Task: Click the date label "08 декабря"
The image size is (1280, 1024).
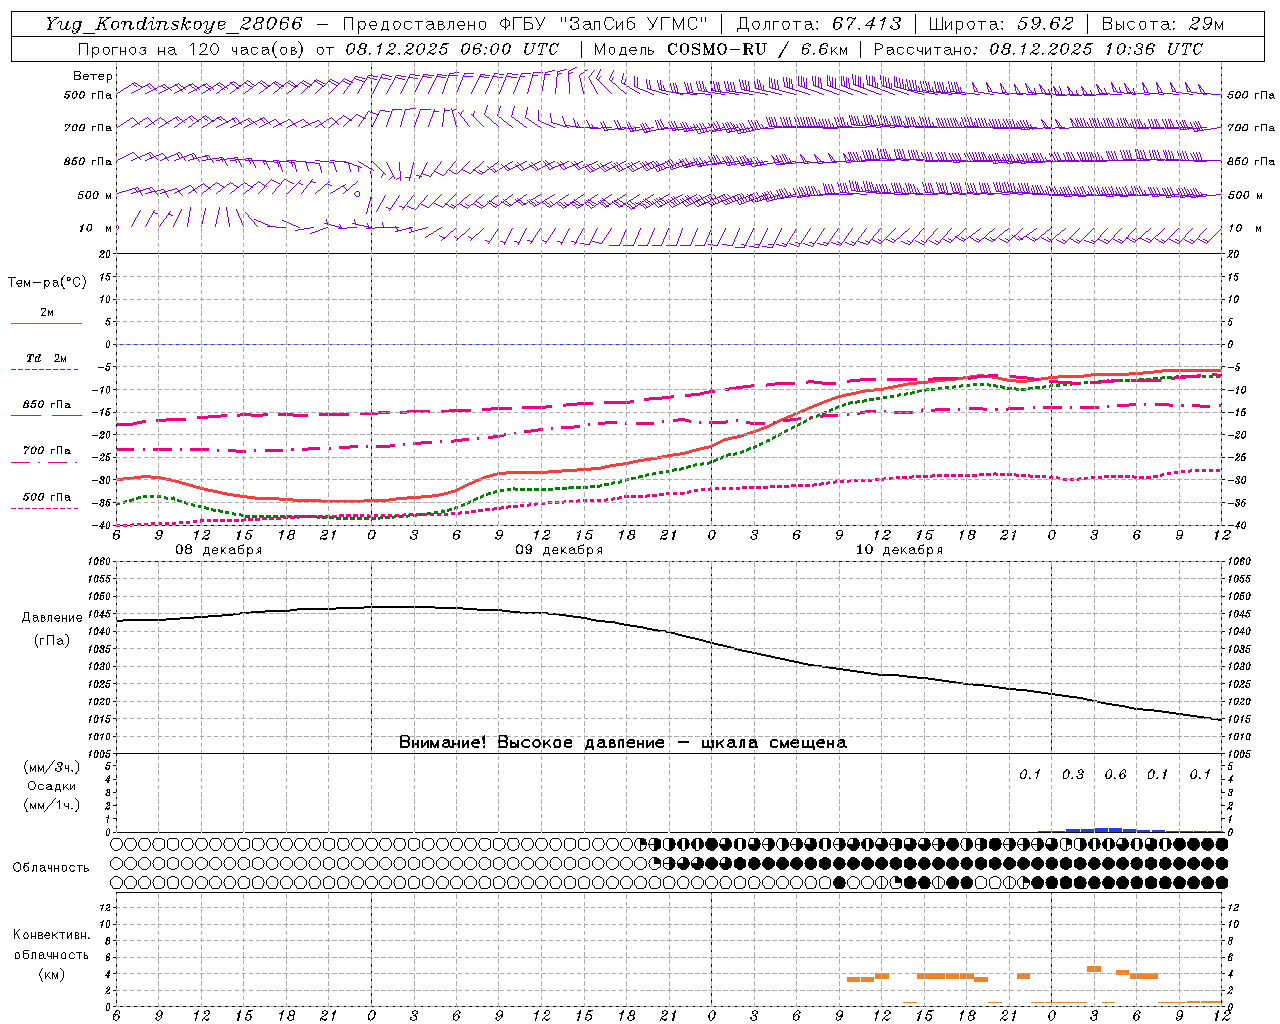Action: (219, 550)
